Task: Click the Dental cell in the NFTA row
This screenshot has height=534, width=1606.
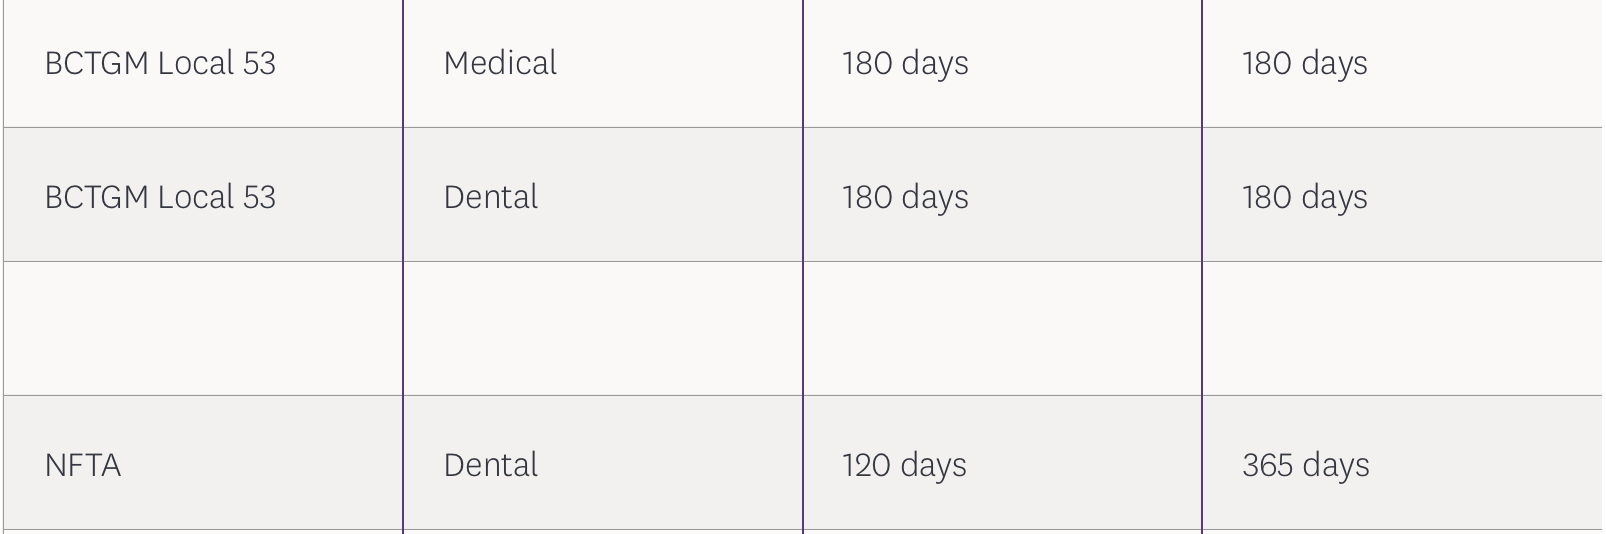Action: tap(490, 465)
